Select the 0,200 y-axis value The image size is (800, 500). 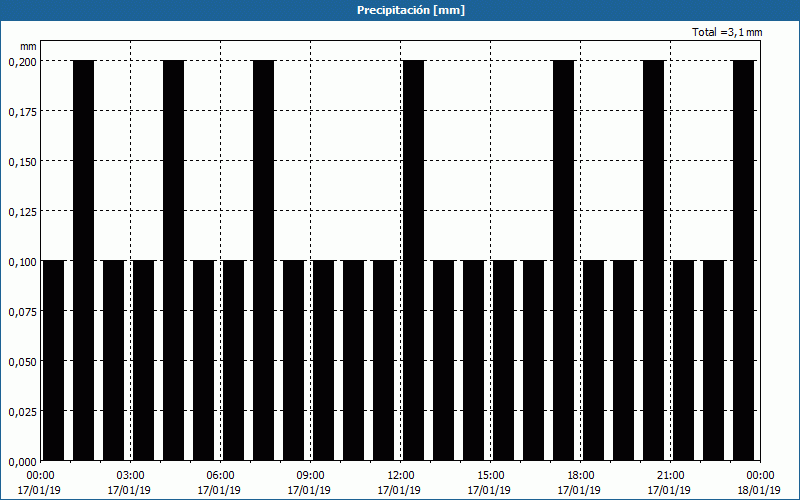22,62
